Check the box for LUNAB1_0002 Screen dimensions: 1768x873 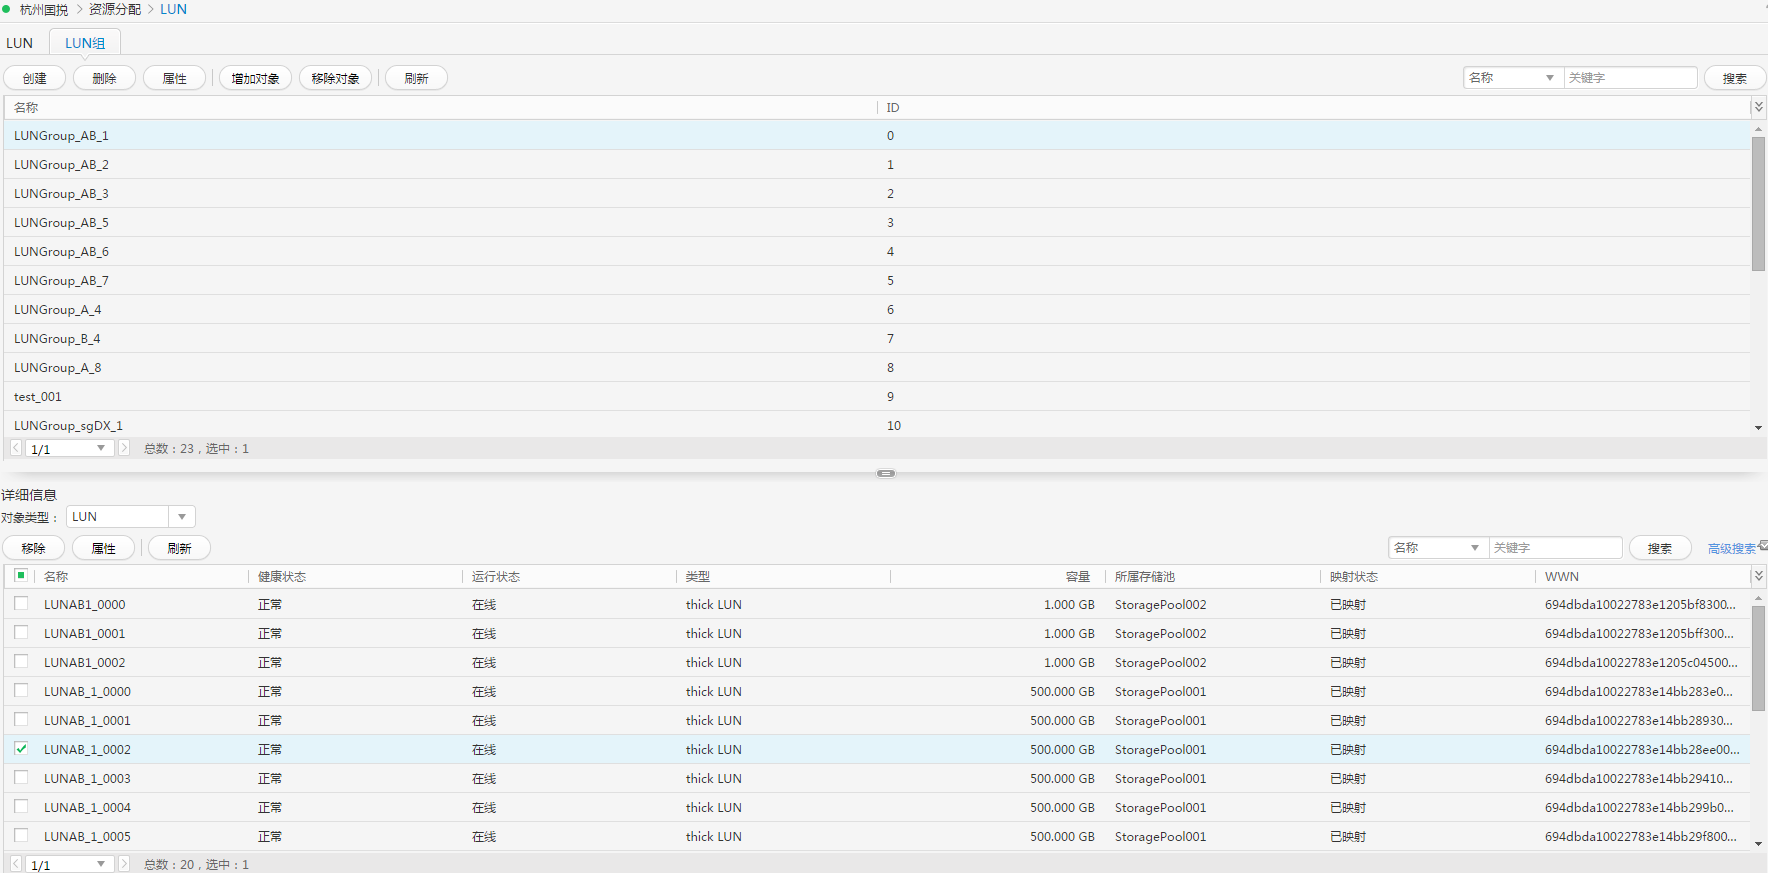click(21, 661)
